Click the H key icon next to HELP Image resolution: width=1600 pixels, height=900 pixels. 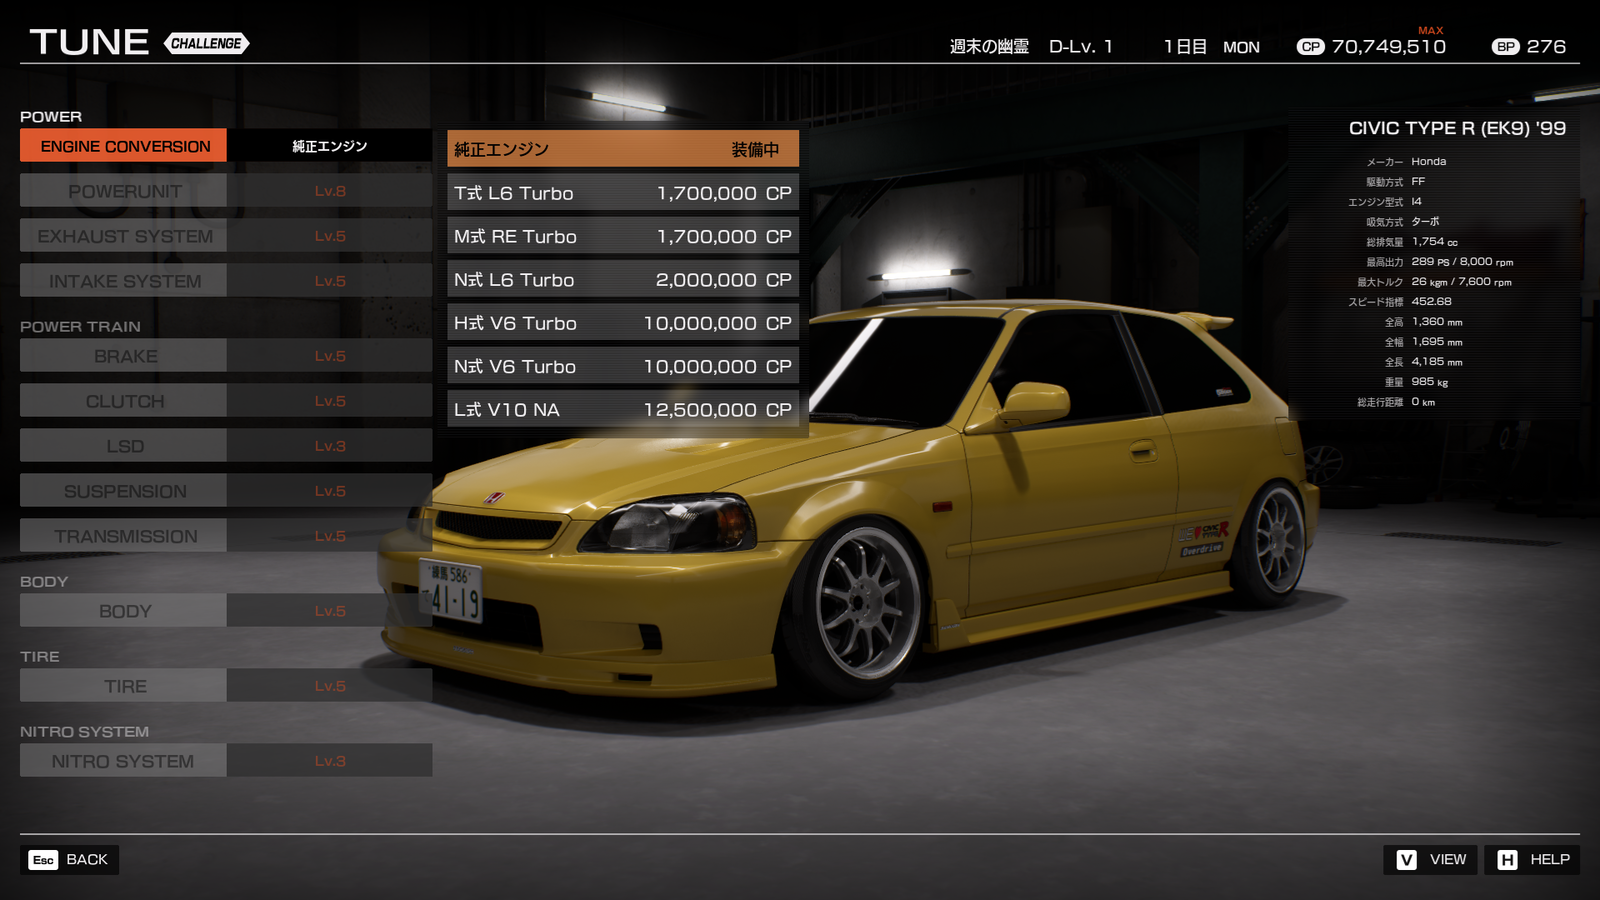pyautogui.click(x=1508, y=859)
